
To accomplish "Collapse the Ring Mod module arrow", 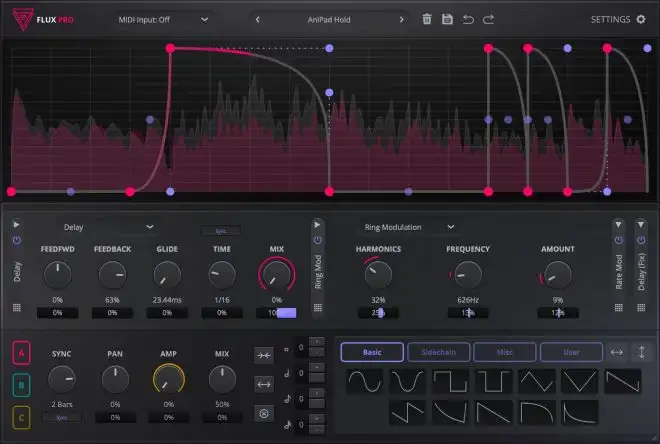I will coord(317,225).
